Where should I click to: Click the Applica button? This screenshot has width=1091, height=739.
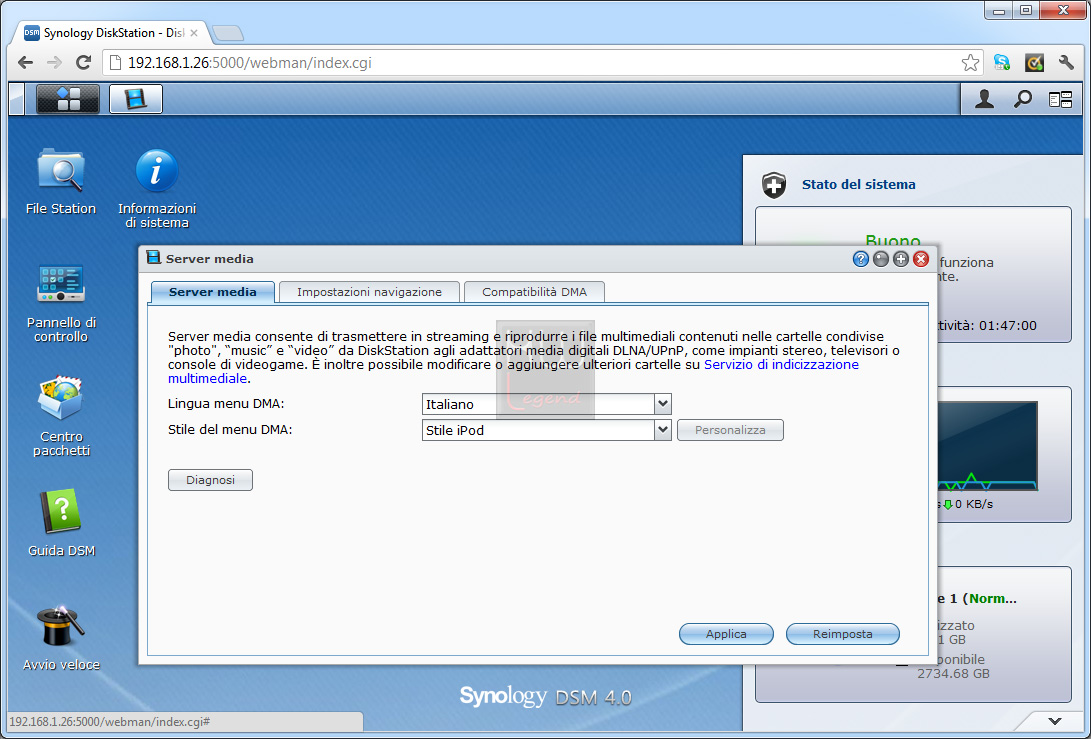tap(726, 634)
